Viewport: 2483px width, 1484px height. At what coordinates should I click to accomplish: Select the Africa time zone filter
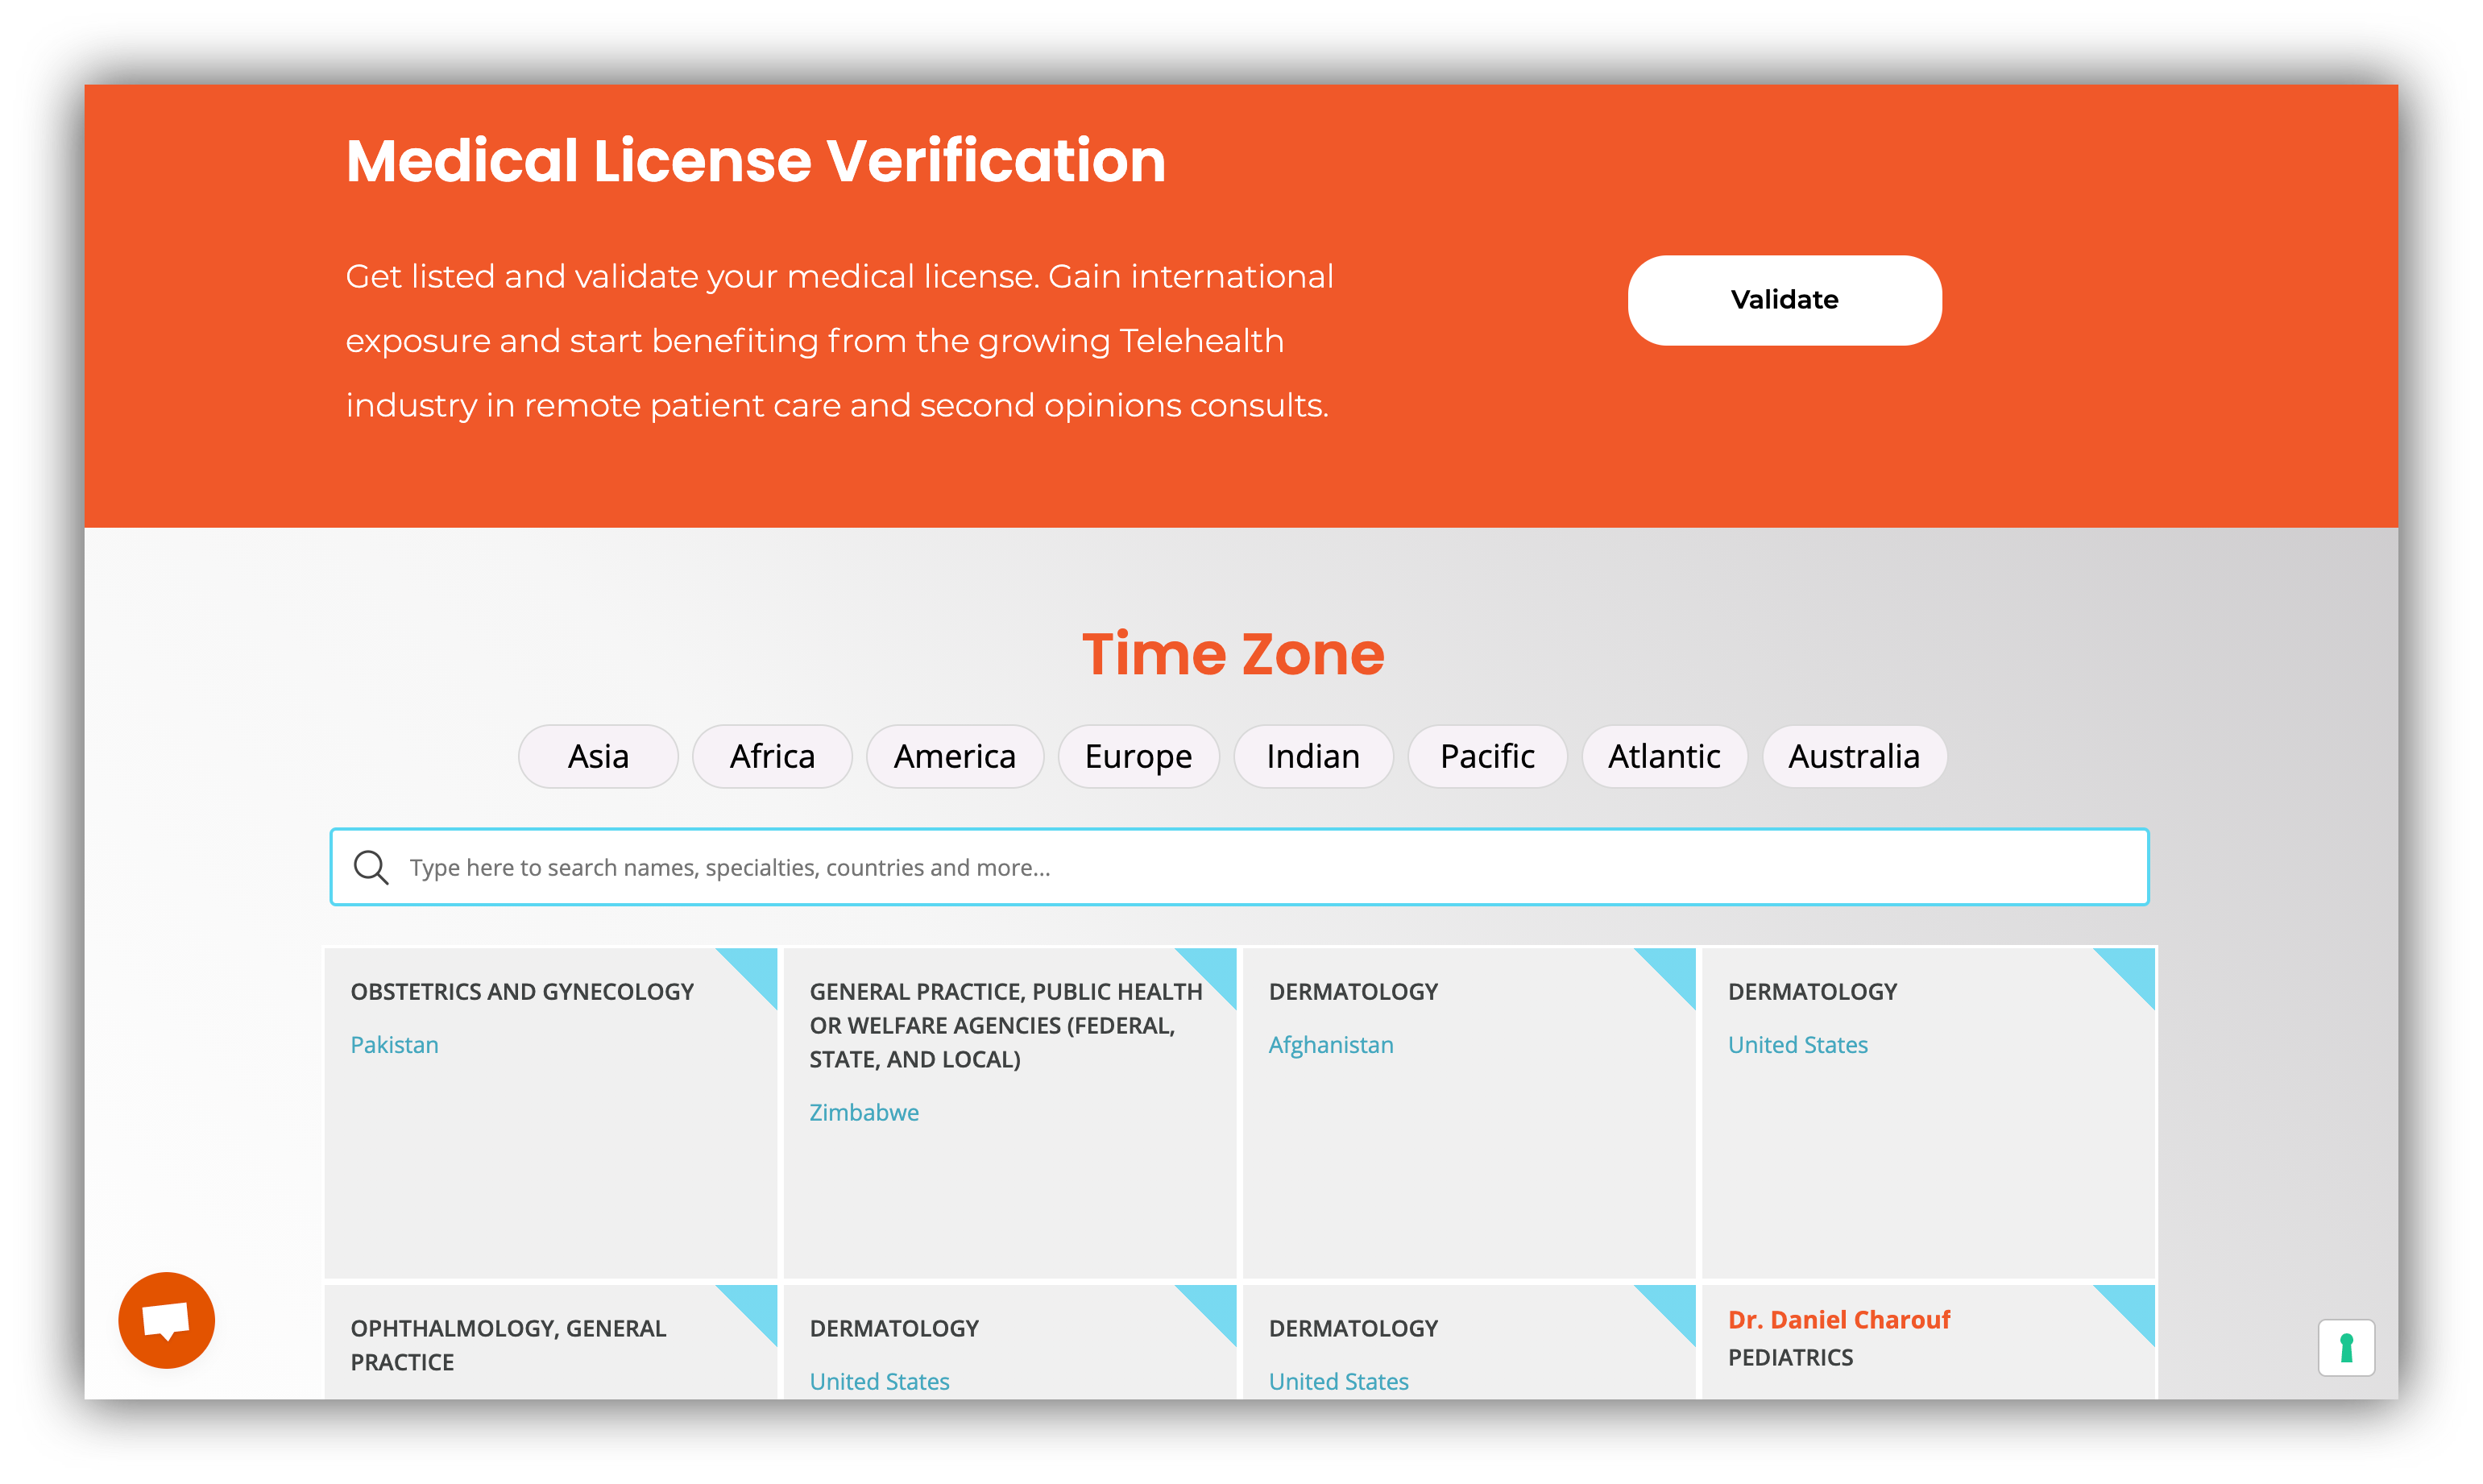click(772, 756)
